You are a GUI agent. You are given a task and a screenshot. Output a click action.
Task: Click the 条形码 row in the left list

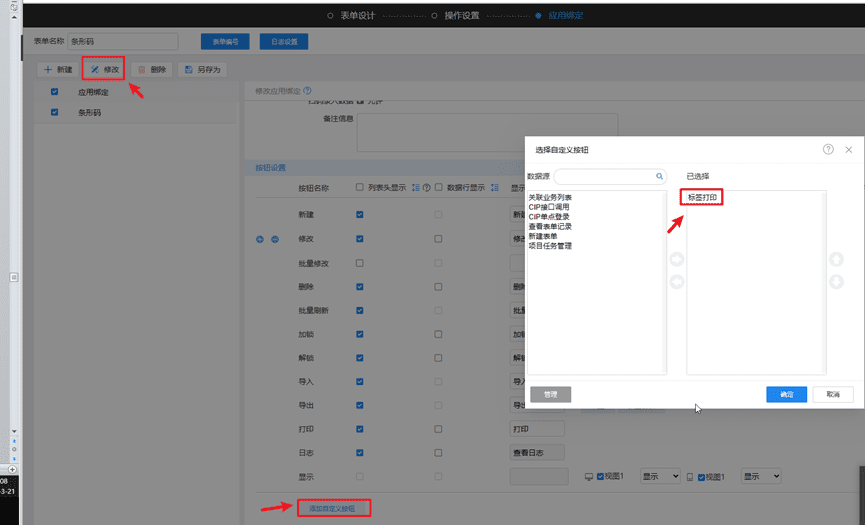coord(135,112)
